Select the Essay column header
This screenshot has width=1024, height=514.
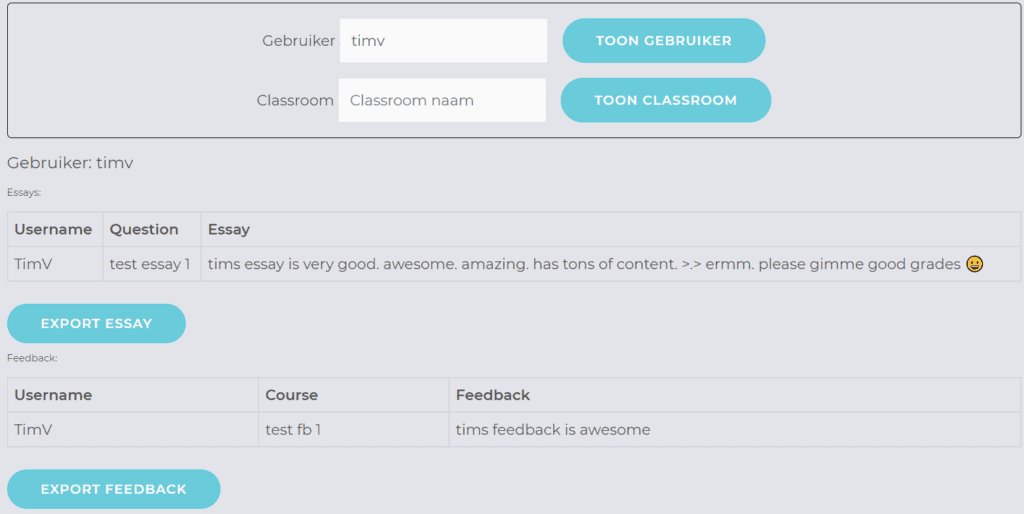pos(611,229)
